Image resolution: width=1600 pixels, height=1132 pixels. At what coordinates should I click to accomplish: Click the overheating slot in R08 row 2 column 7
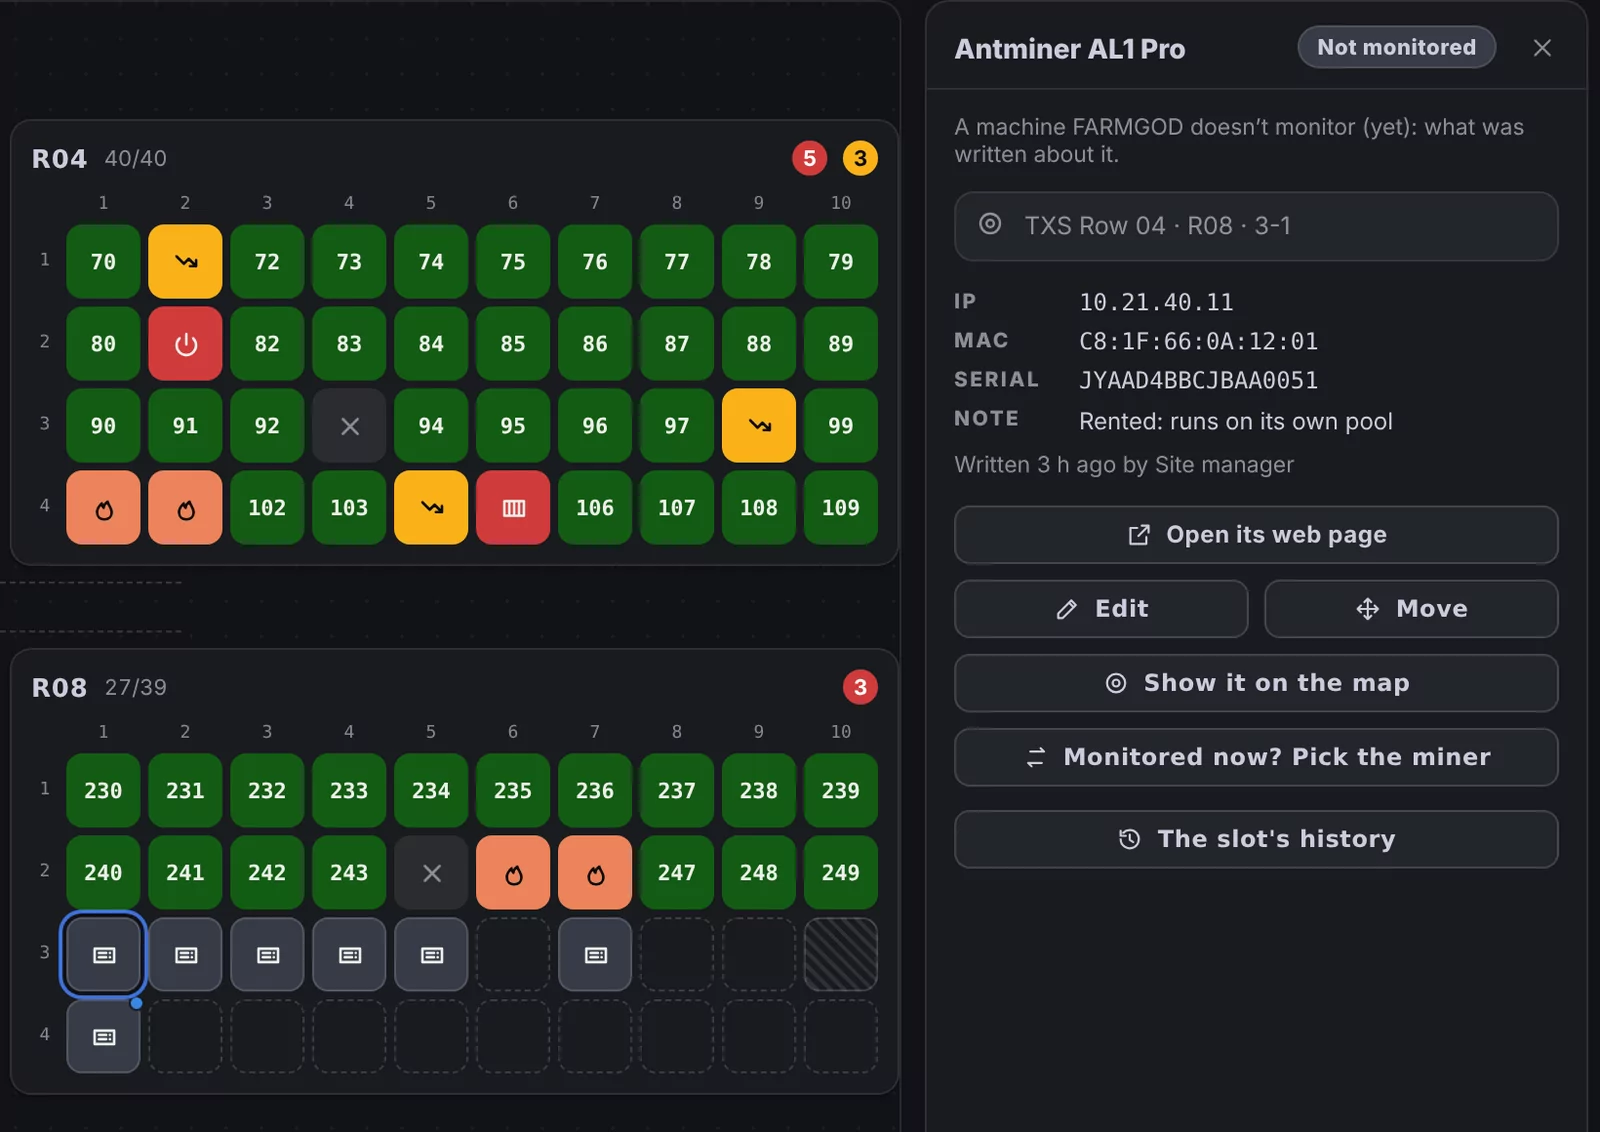[595, 872]
